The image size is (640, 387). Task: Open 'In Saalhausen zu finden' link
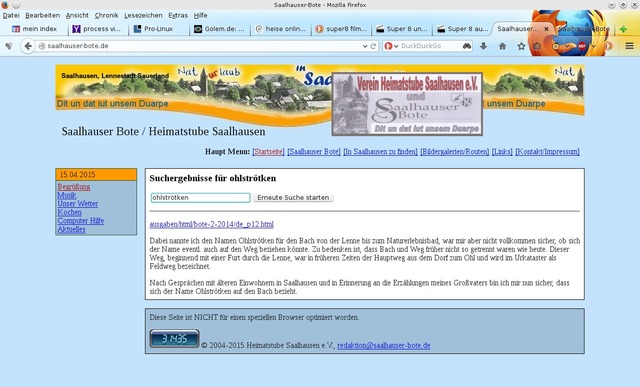380,151
